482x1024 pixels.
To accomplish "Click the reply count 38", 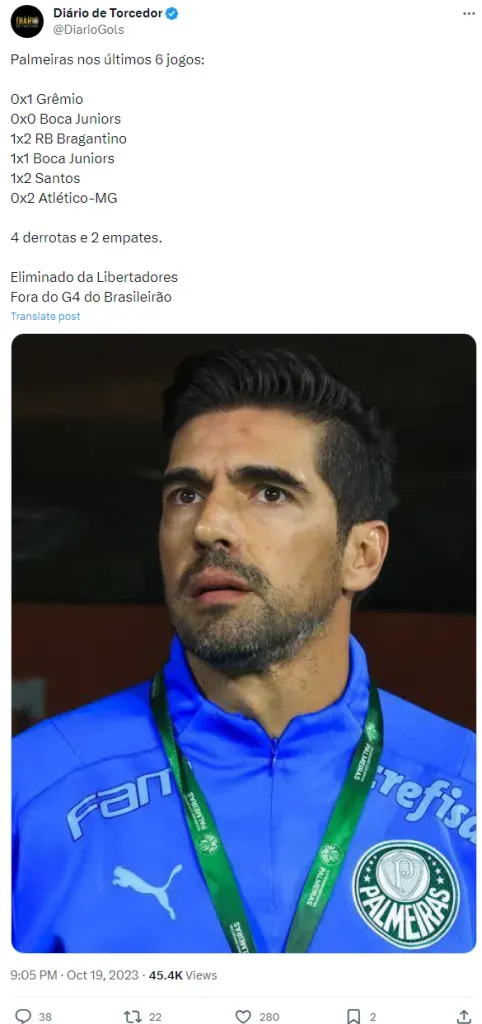I will coord(45,1017).
